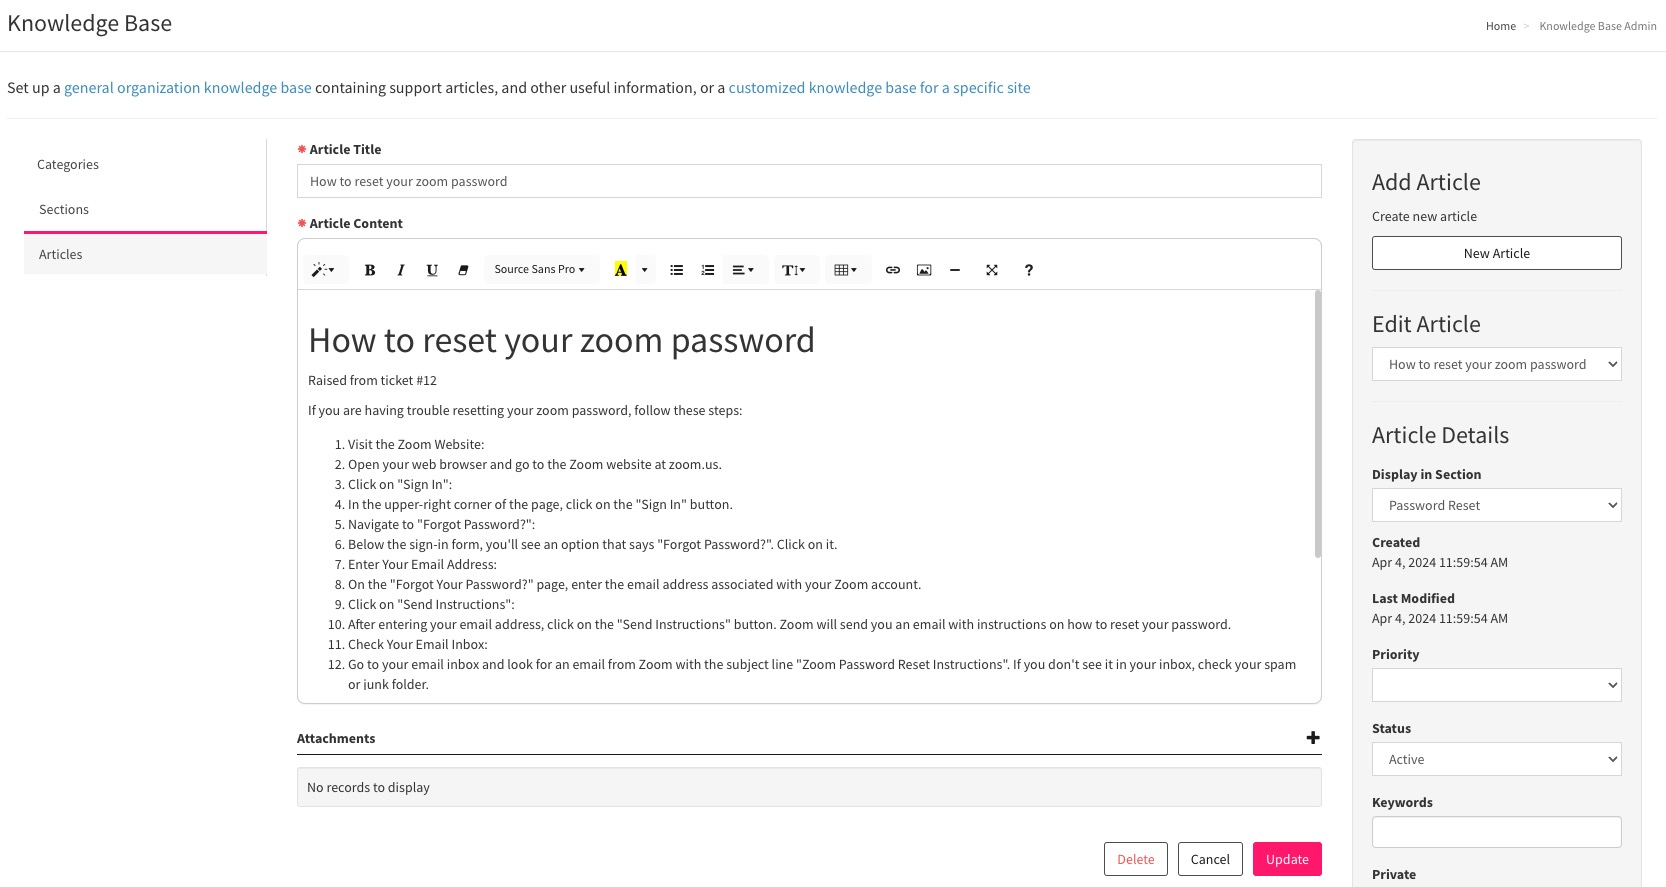Click the Keywords input field
This screenshot has height=887, width=1666.
[x=1497, y=832]
